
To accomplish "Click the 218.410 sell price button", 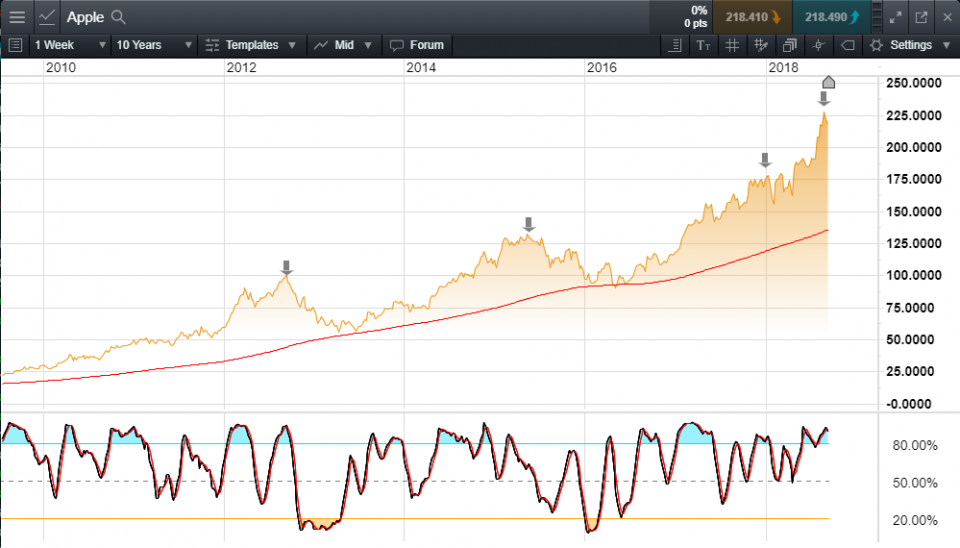I will point(752,17).
